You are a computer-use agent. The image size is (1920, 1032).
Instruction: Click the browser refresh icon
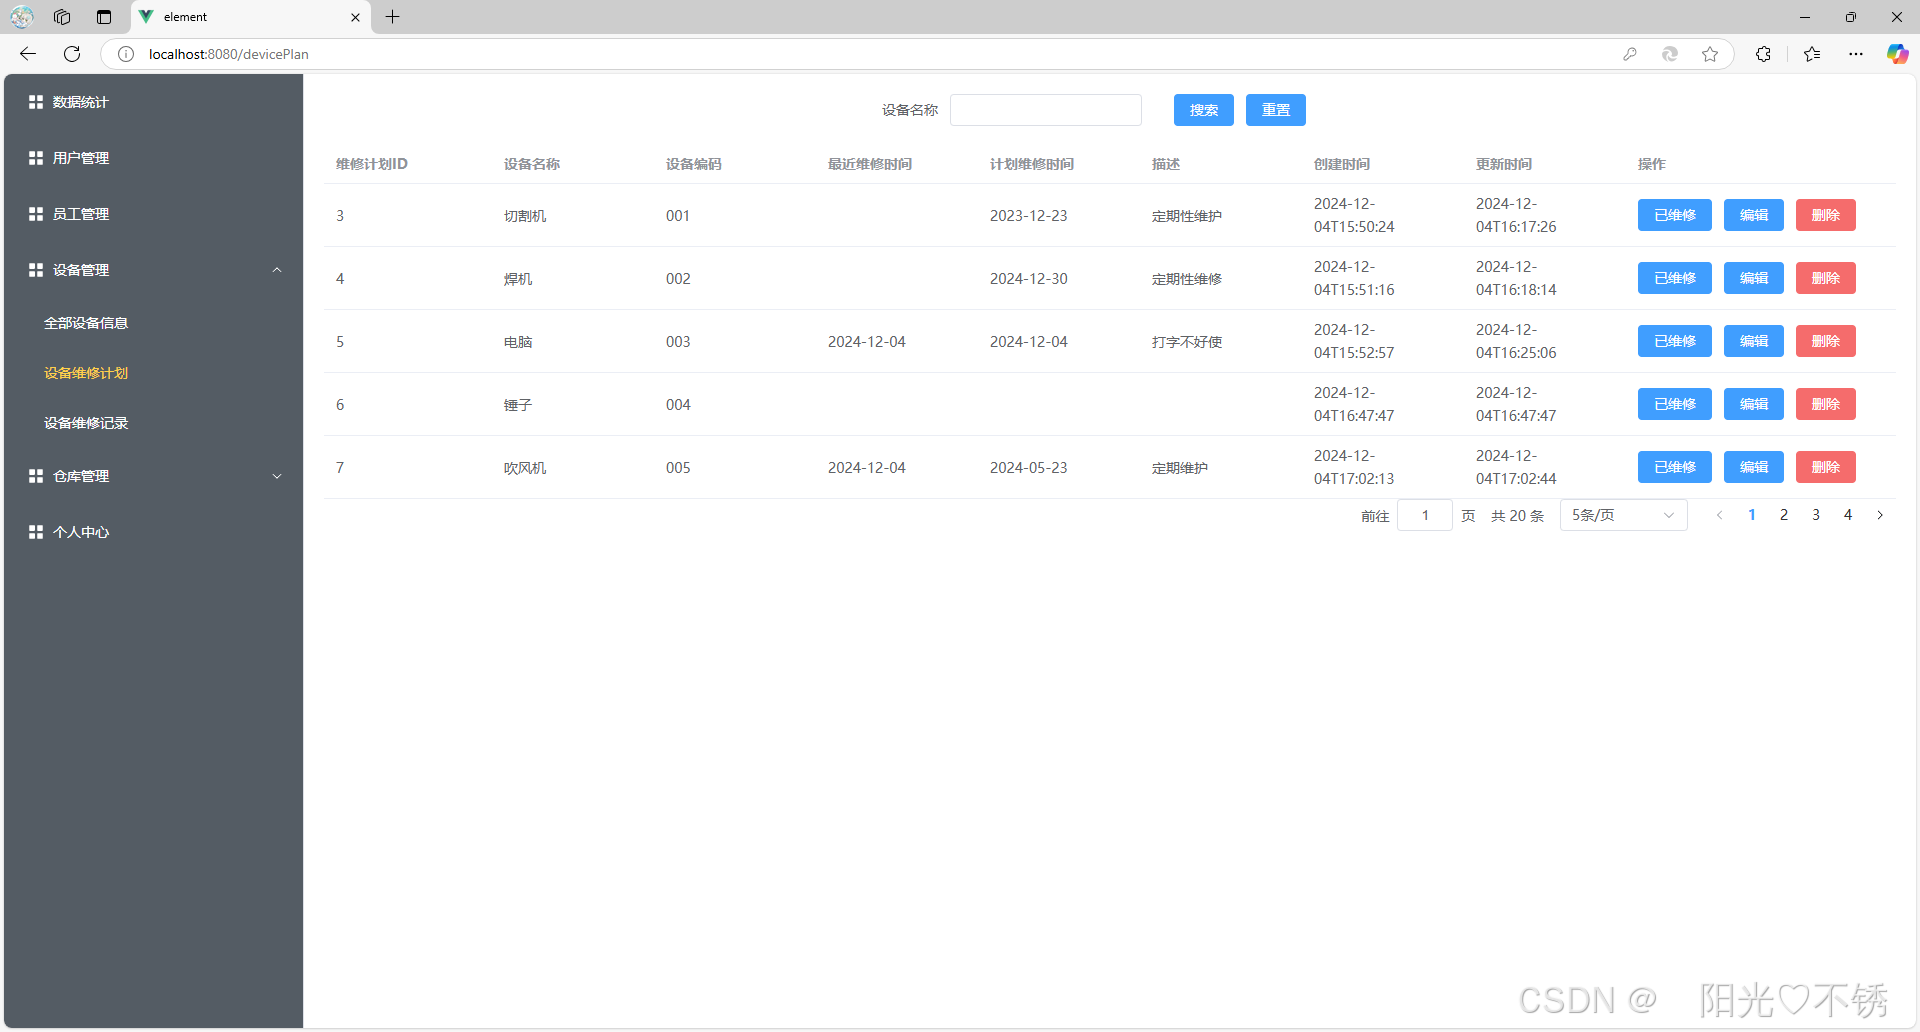click(71, 54)
